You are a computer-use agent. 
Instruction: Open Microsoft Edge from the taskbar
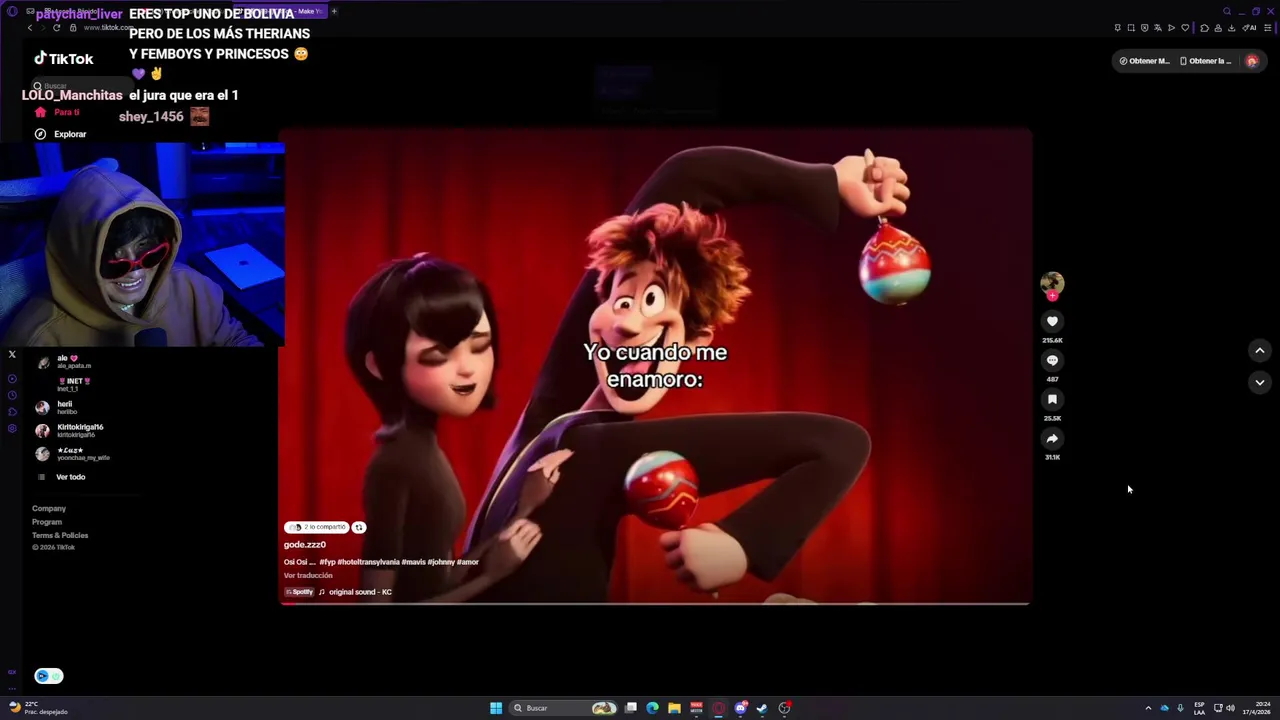pos(652,708)
